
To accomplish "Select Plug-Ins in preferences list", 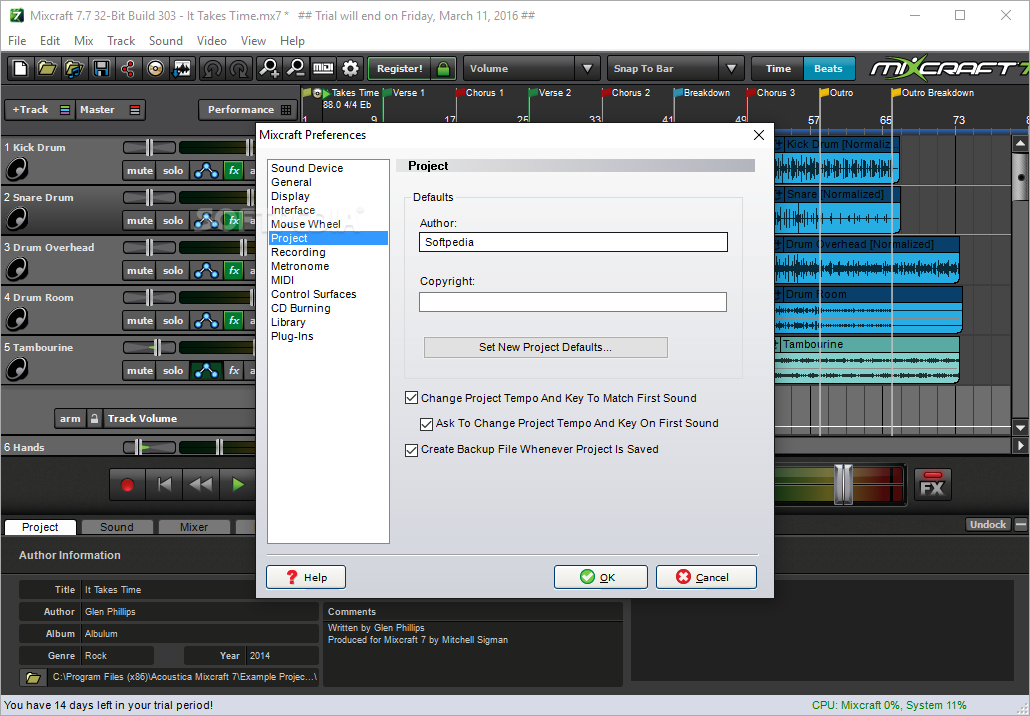I will pos(292,336).
